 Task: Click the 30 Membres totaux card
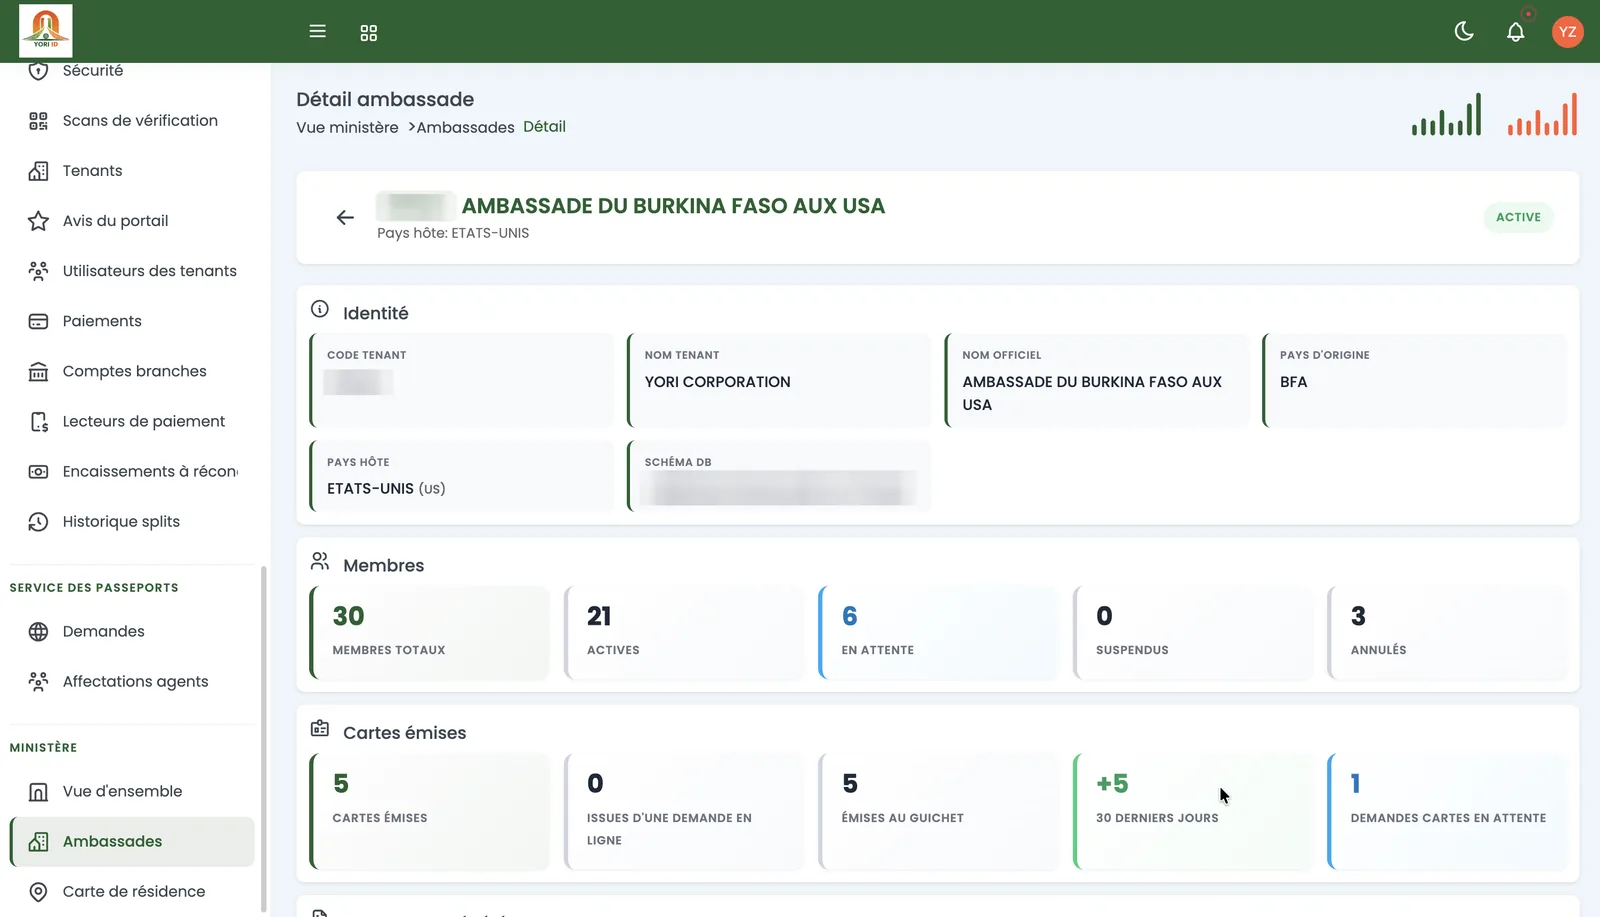pyautogui.click(x=430, y=633)
